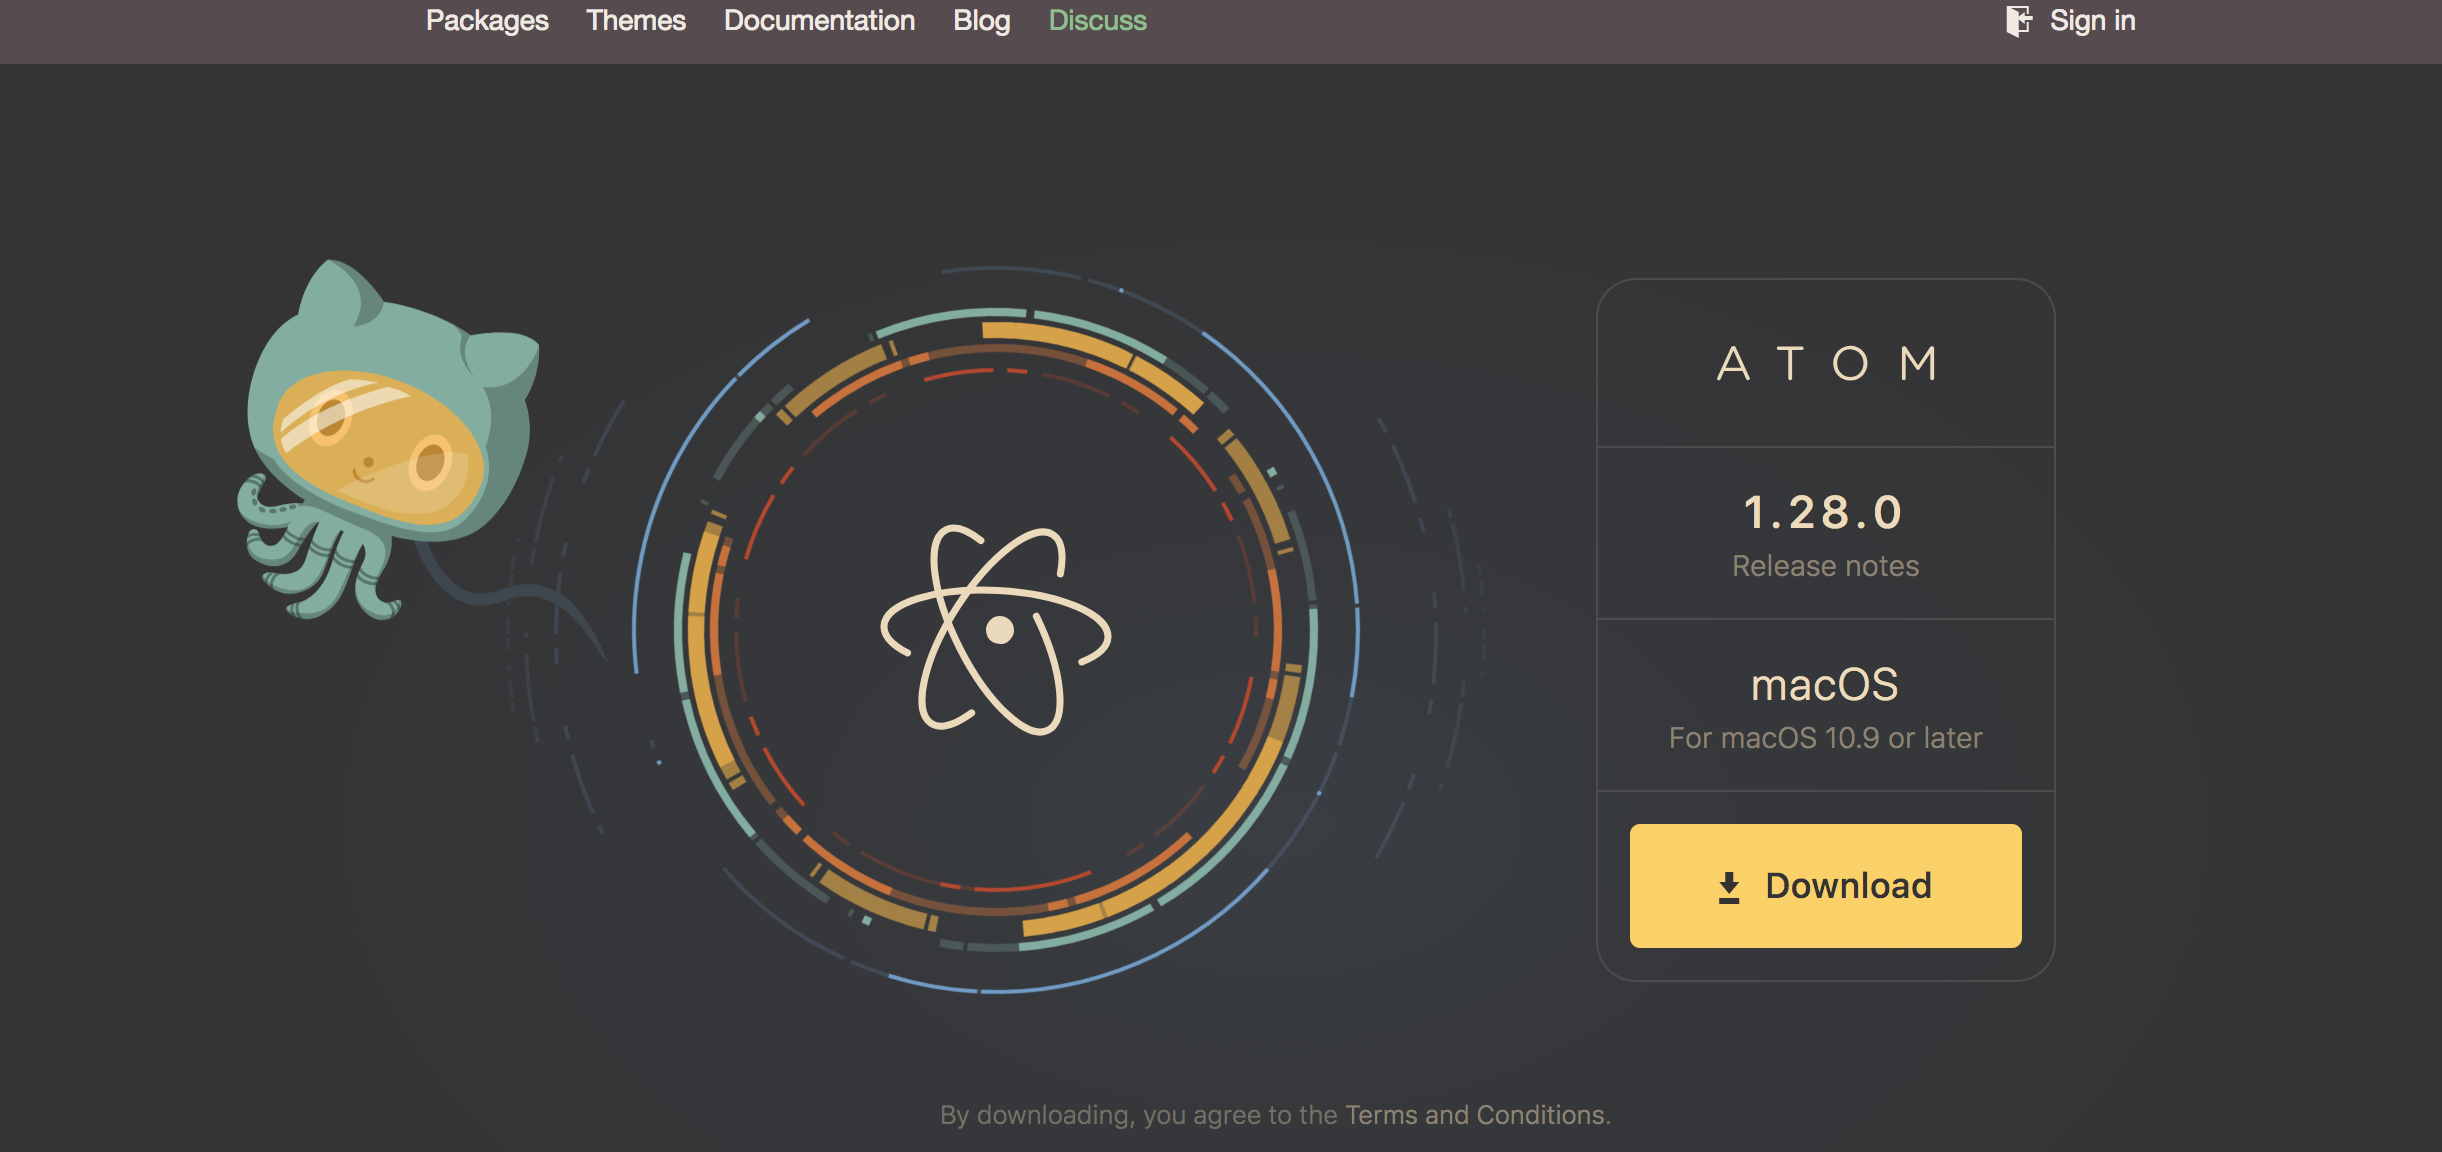Click the 1.28.0 version number
The width and height of the screenshot is (2442, 1152).
click(x=1824, y=512)
